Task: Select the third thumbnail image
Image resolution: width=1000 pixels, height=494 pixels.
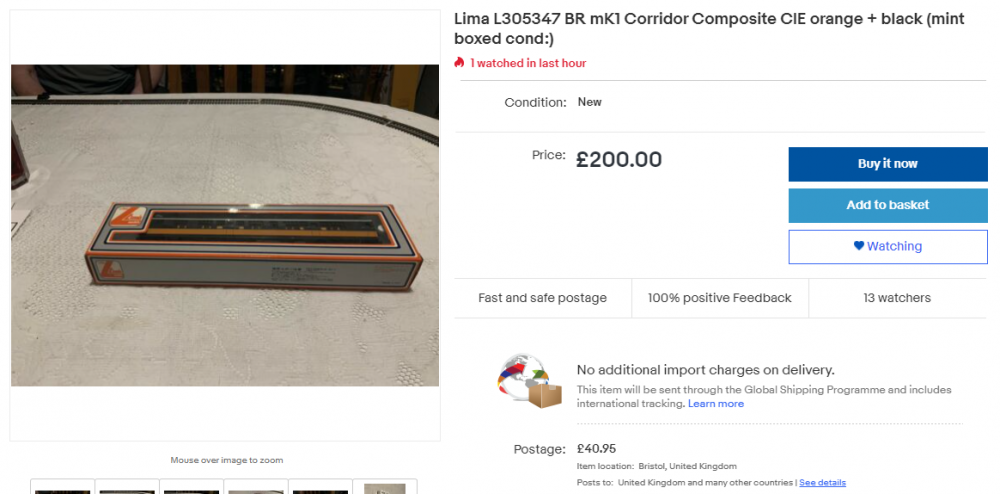Action: point(192,488)
